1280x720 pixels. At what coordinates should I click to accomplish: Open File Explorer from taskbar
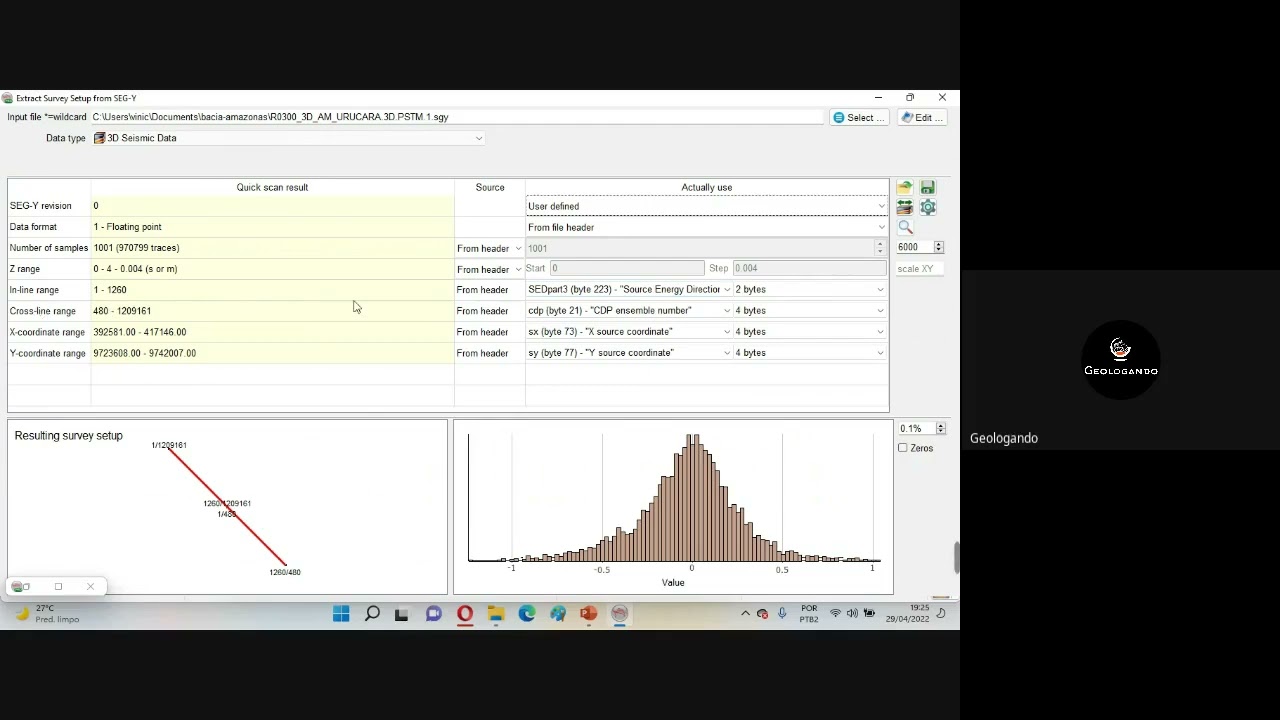coord(496,613)
